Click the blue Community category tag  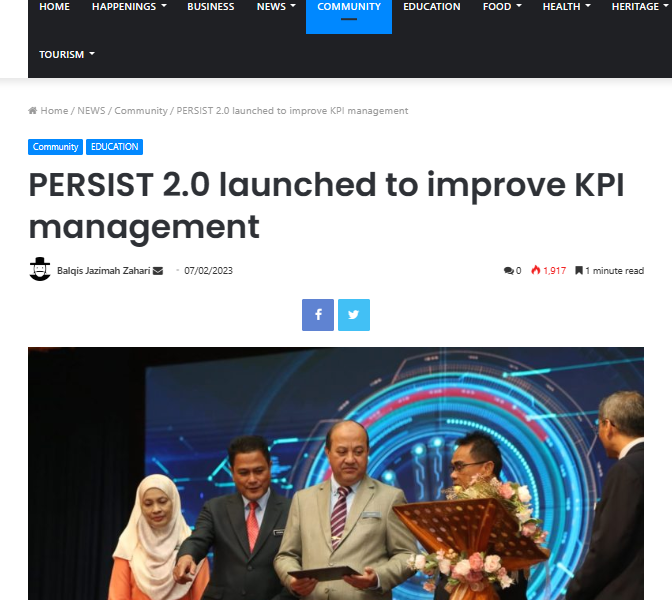pyautogui.click(x=55, y=147)
